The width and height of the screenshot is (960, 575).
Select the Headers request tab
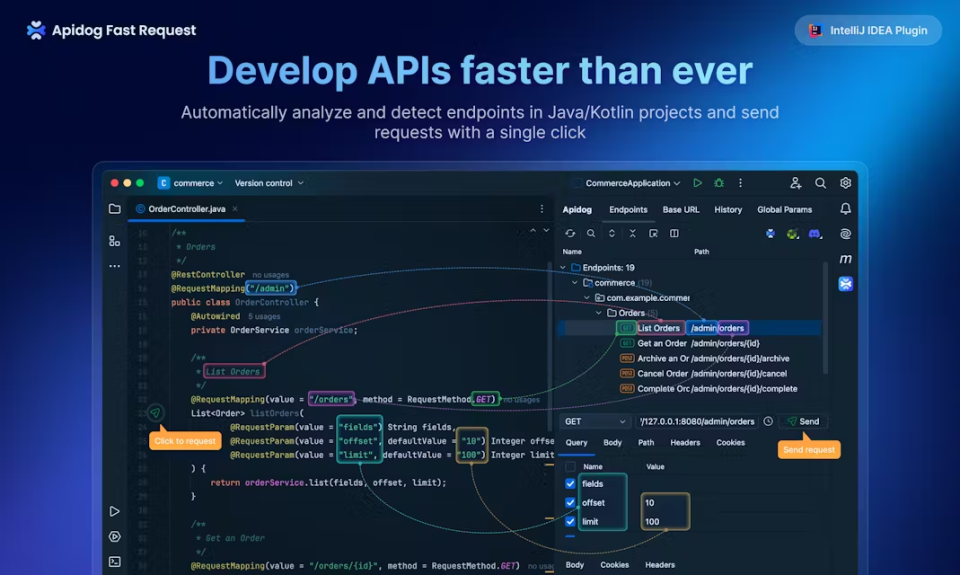click(x=685, y=443)
